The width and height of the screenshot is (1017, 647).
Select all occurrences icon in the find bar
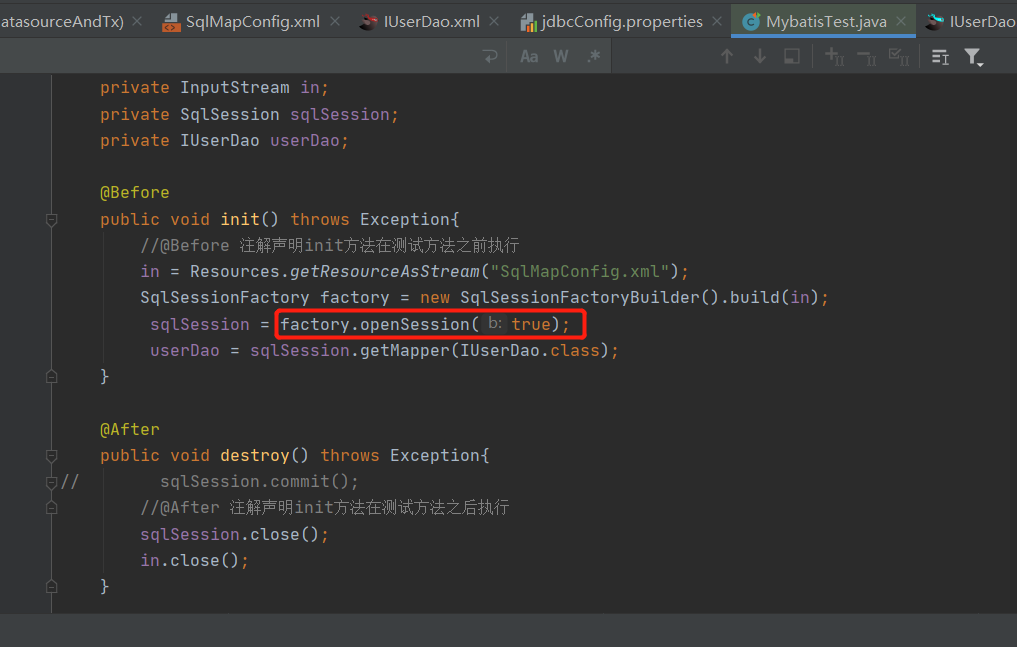pyautogui.click(x=899, y=57)
